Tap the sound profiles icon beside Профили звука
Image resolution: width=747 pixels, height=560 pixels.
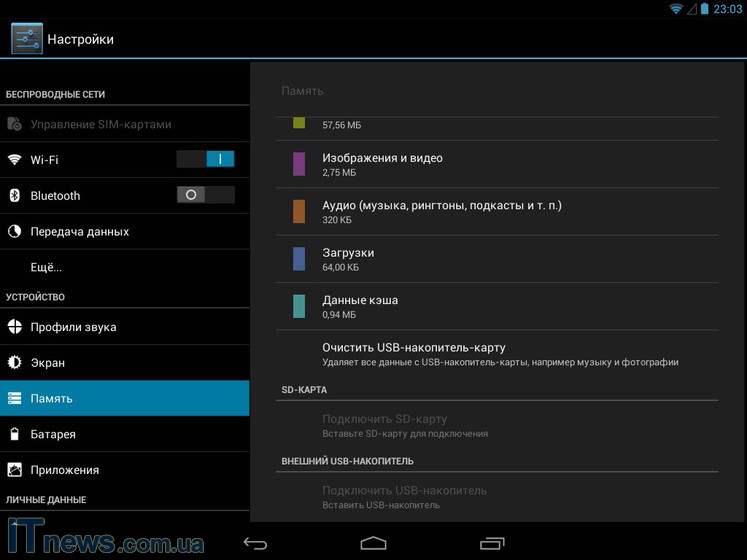(x=15, y=327)
